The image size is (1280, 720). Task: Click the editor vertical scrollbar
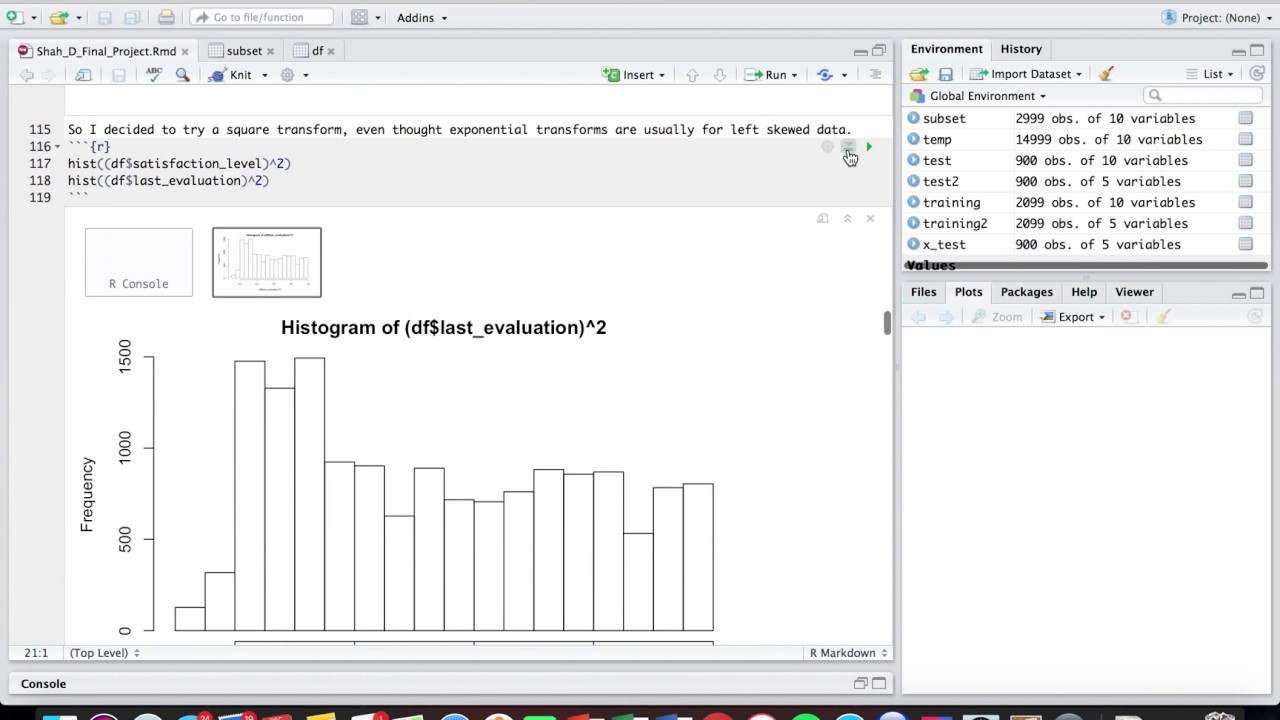click(886, 323)
